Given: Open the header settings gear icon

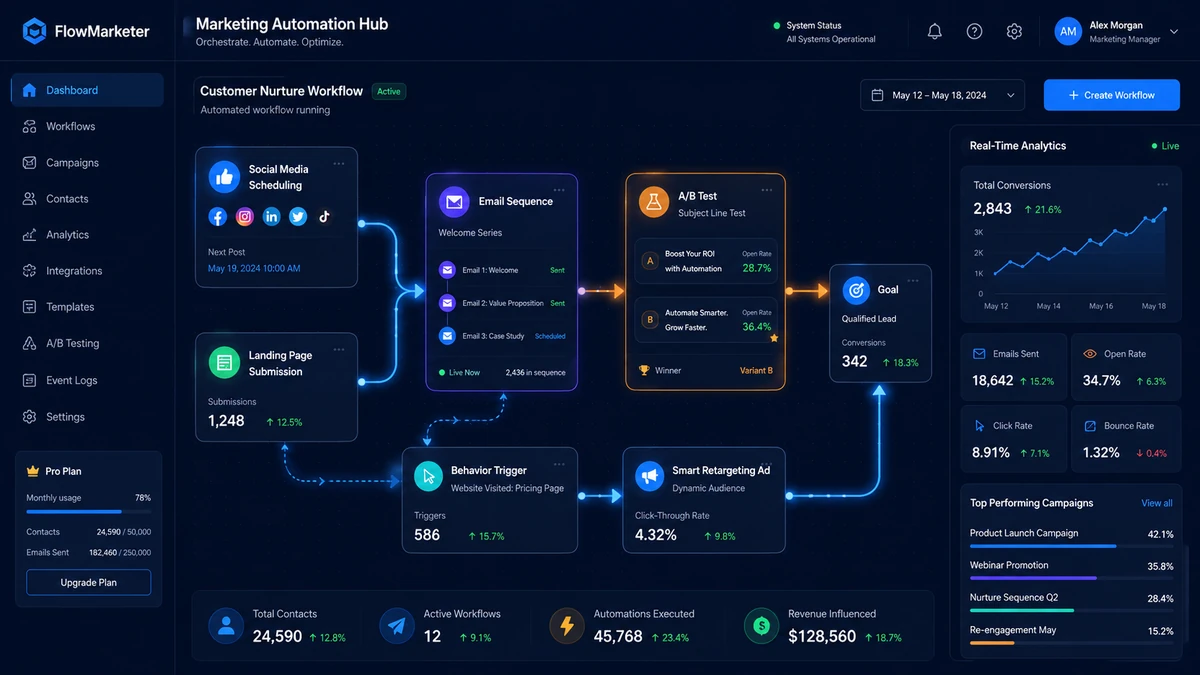Looking at the screenshot, I should tap(1014, 32).
